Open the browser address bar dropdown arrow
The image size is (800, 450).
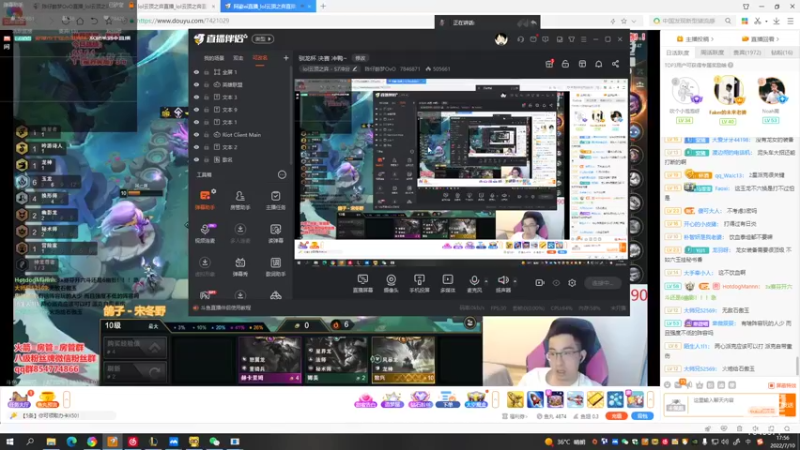pyautogui.click(x=634, y=21)
